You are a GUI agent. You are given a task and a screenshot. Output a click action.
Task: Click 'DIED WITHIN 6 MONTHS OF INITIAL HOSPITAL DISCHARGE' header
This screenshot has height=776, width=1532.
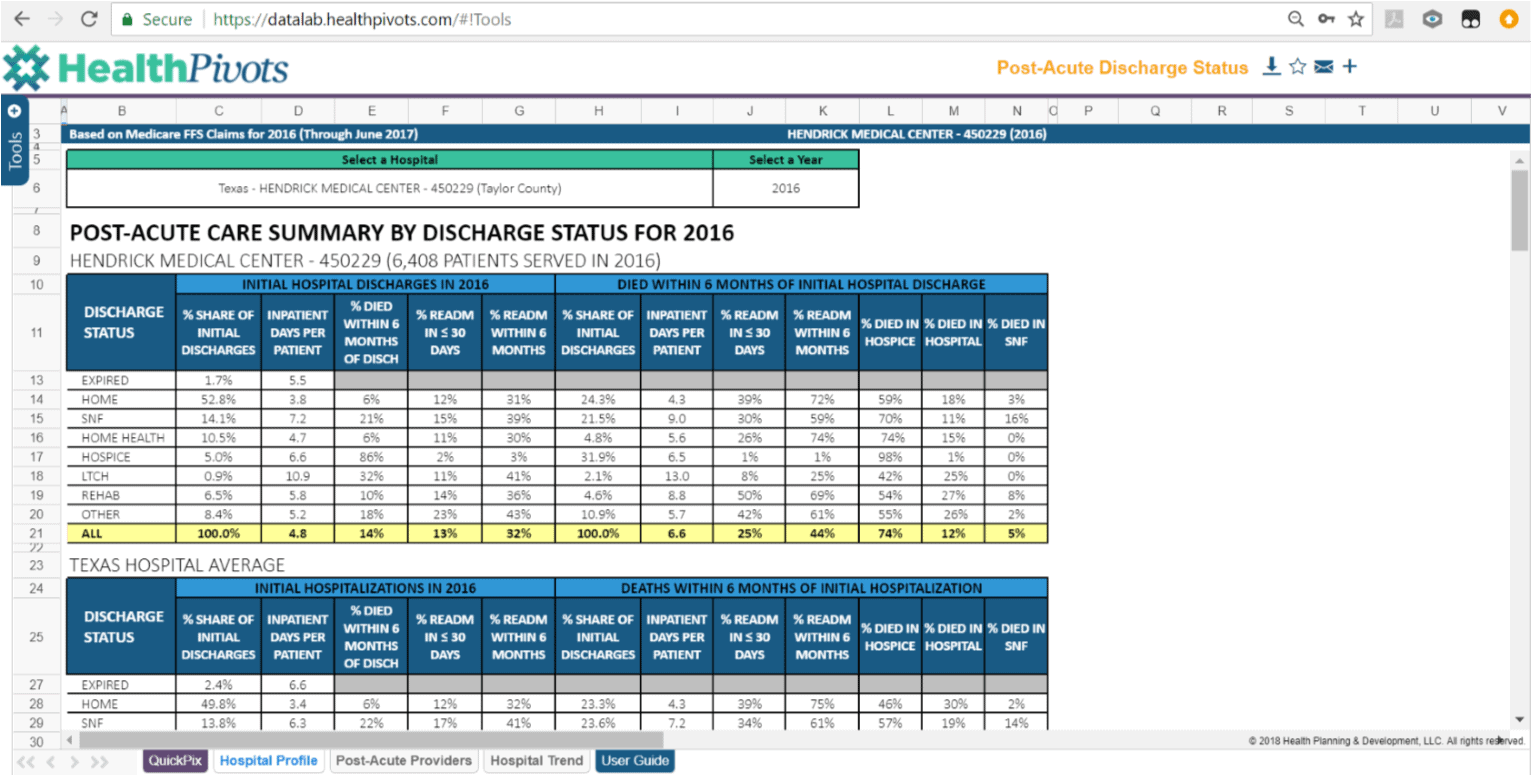pos(802,284)
